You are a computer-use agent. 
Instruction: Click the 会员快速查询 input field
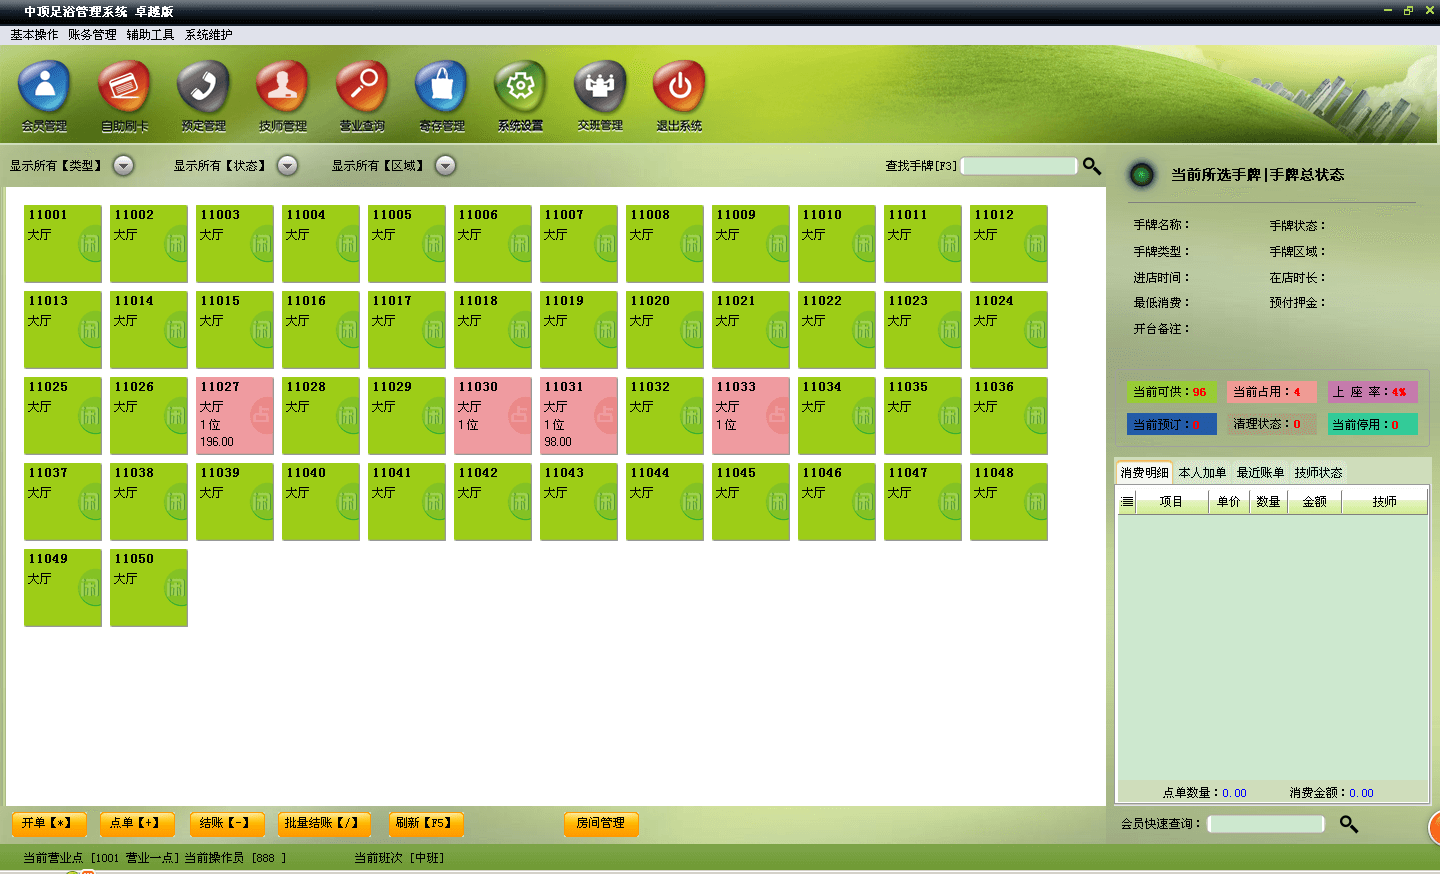pos(1266,824)
